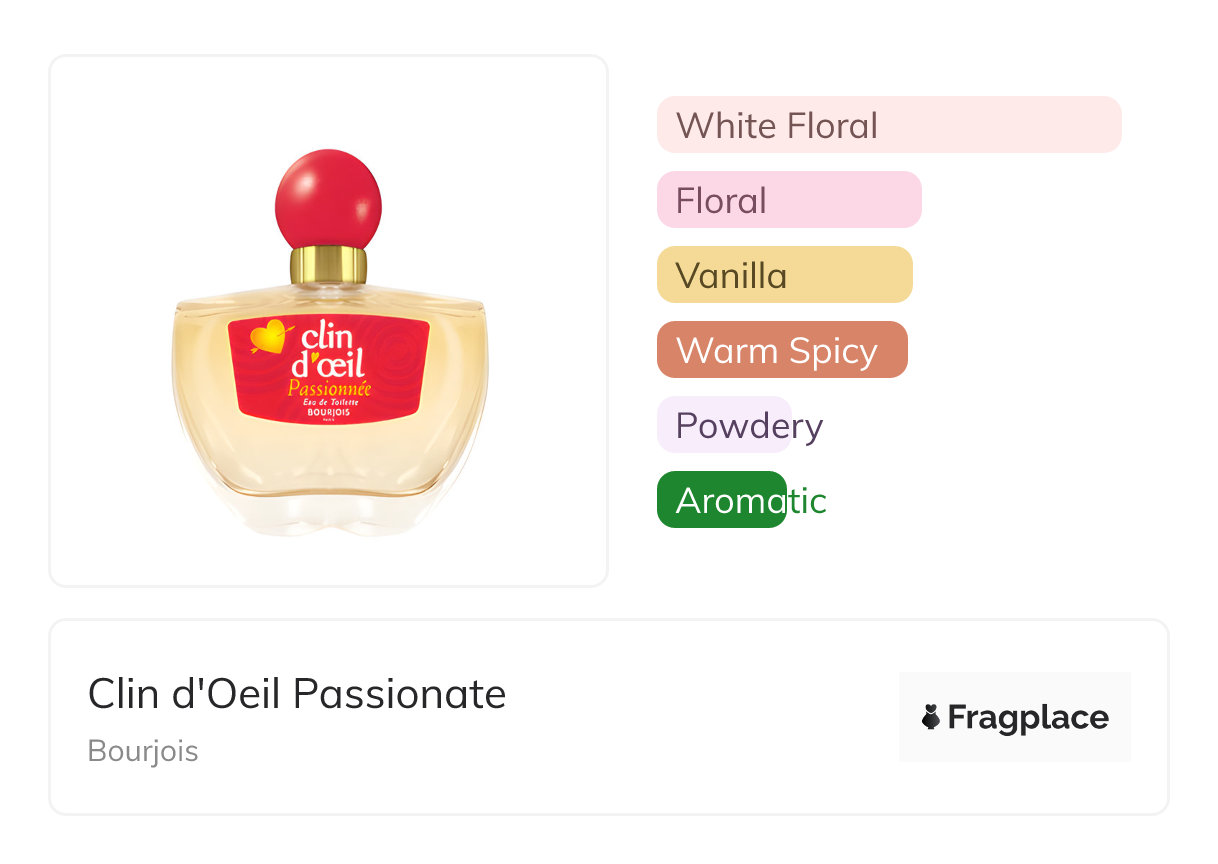Select the White Floral accord bar
This screenshot has width=1218, height=864.
[x=888, y=125]
